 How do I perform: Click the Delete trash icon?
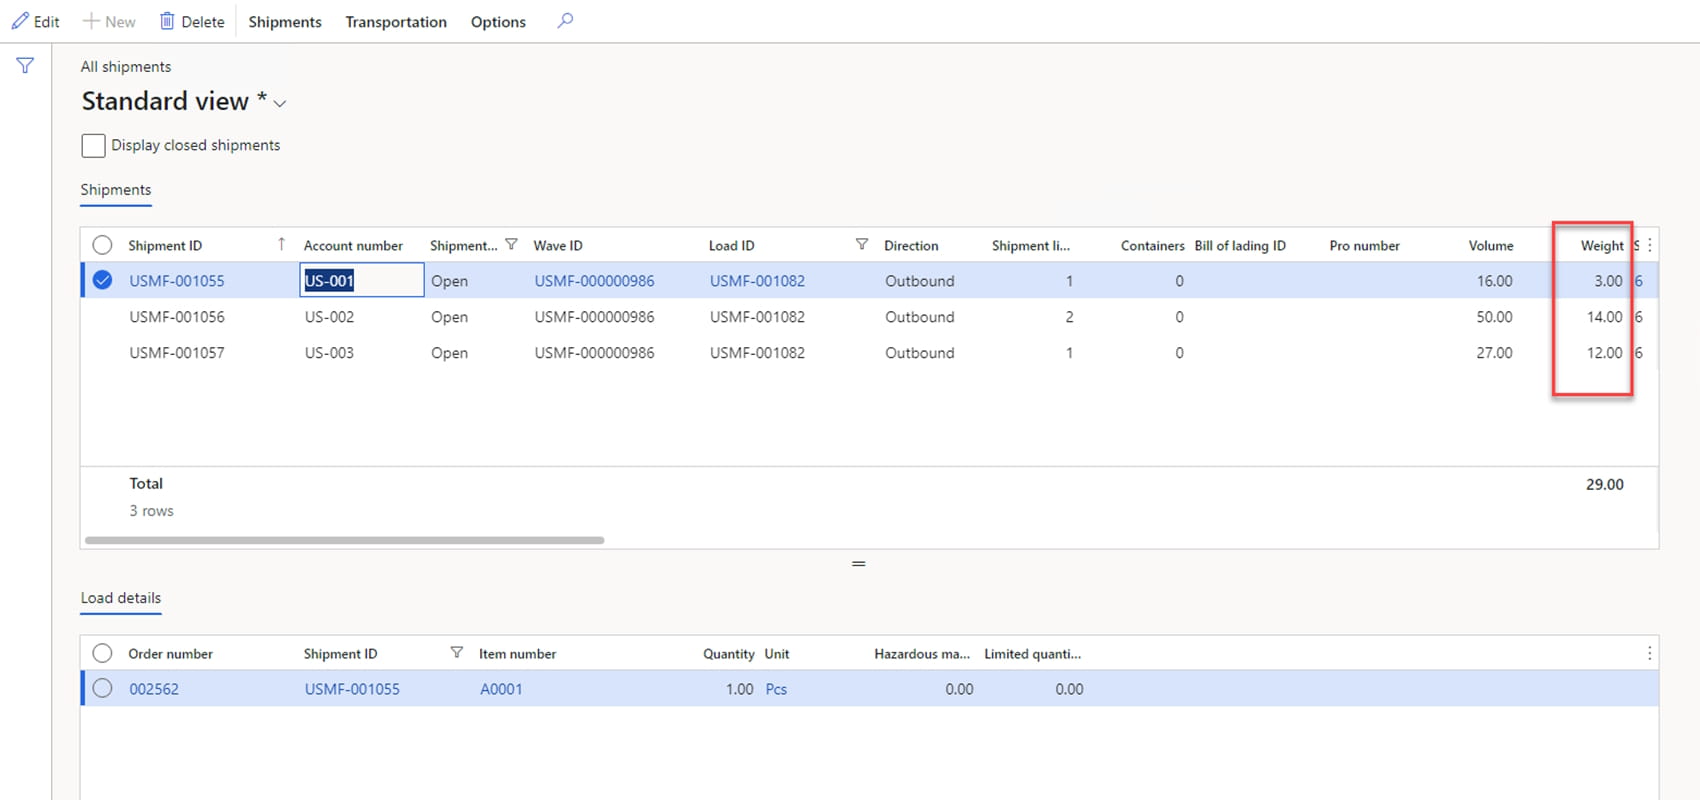pos(167,21)
